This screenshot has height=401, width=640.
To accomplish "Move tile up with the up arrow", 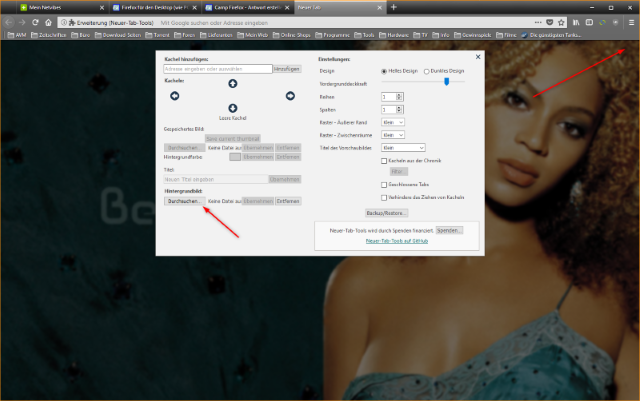I will (x=233, y=84).
